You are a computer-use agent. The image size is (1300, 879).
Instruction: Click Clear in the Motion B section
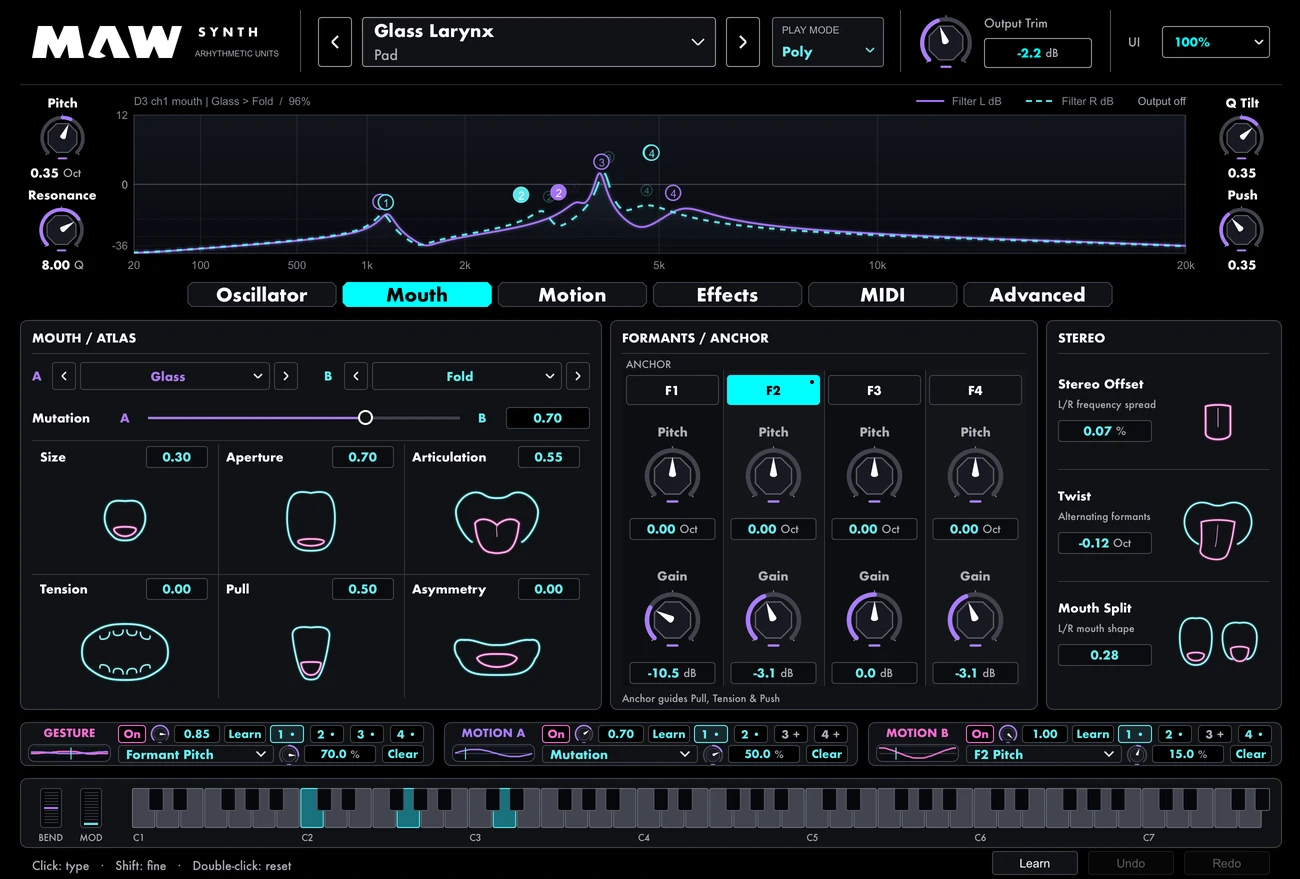click(x=1251, y=754)
